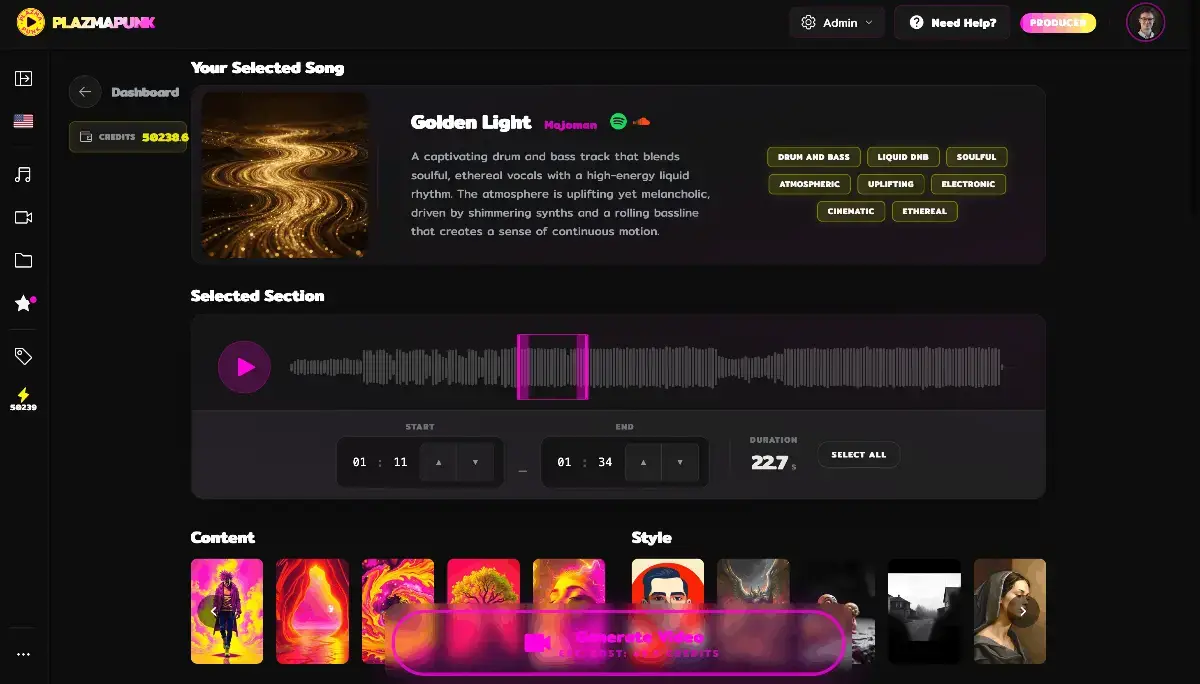Open the star favorites icon
The width and height of the screenshot is (1200, 684).
click(x=23, y=303)
